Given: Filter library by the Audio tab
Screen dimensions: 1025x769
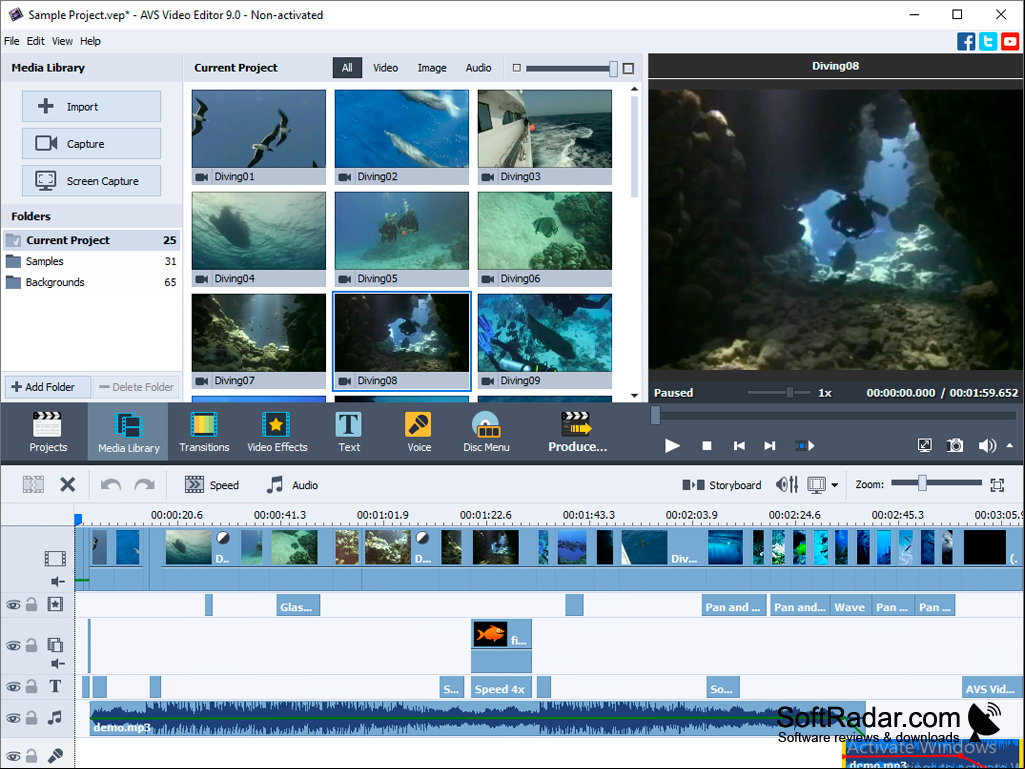Looking at the screenshot, I should click(x=478, y=68).
